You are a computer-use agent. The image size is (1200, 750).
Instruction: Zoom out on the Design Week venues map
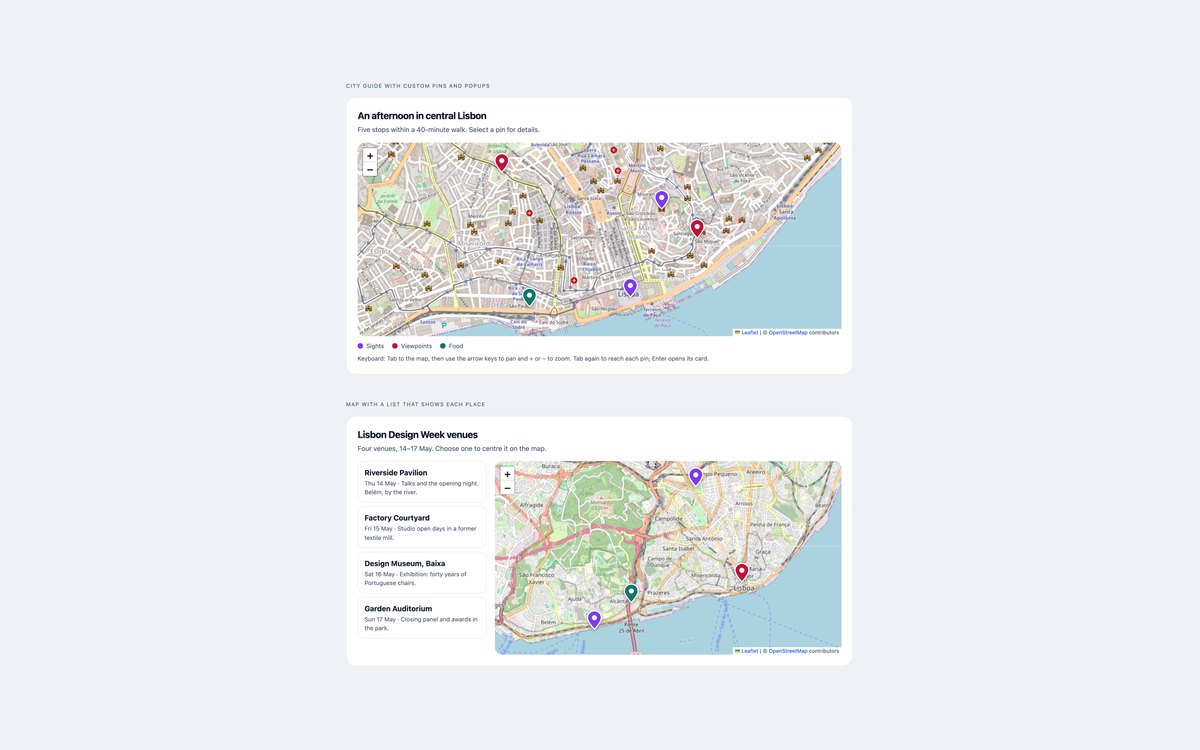[x=507, y=488]
